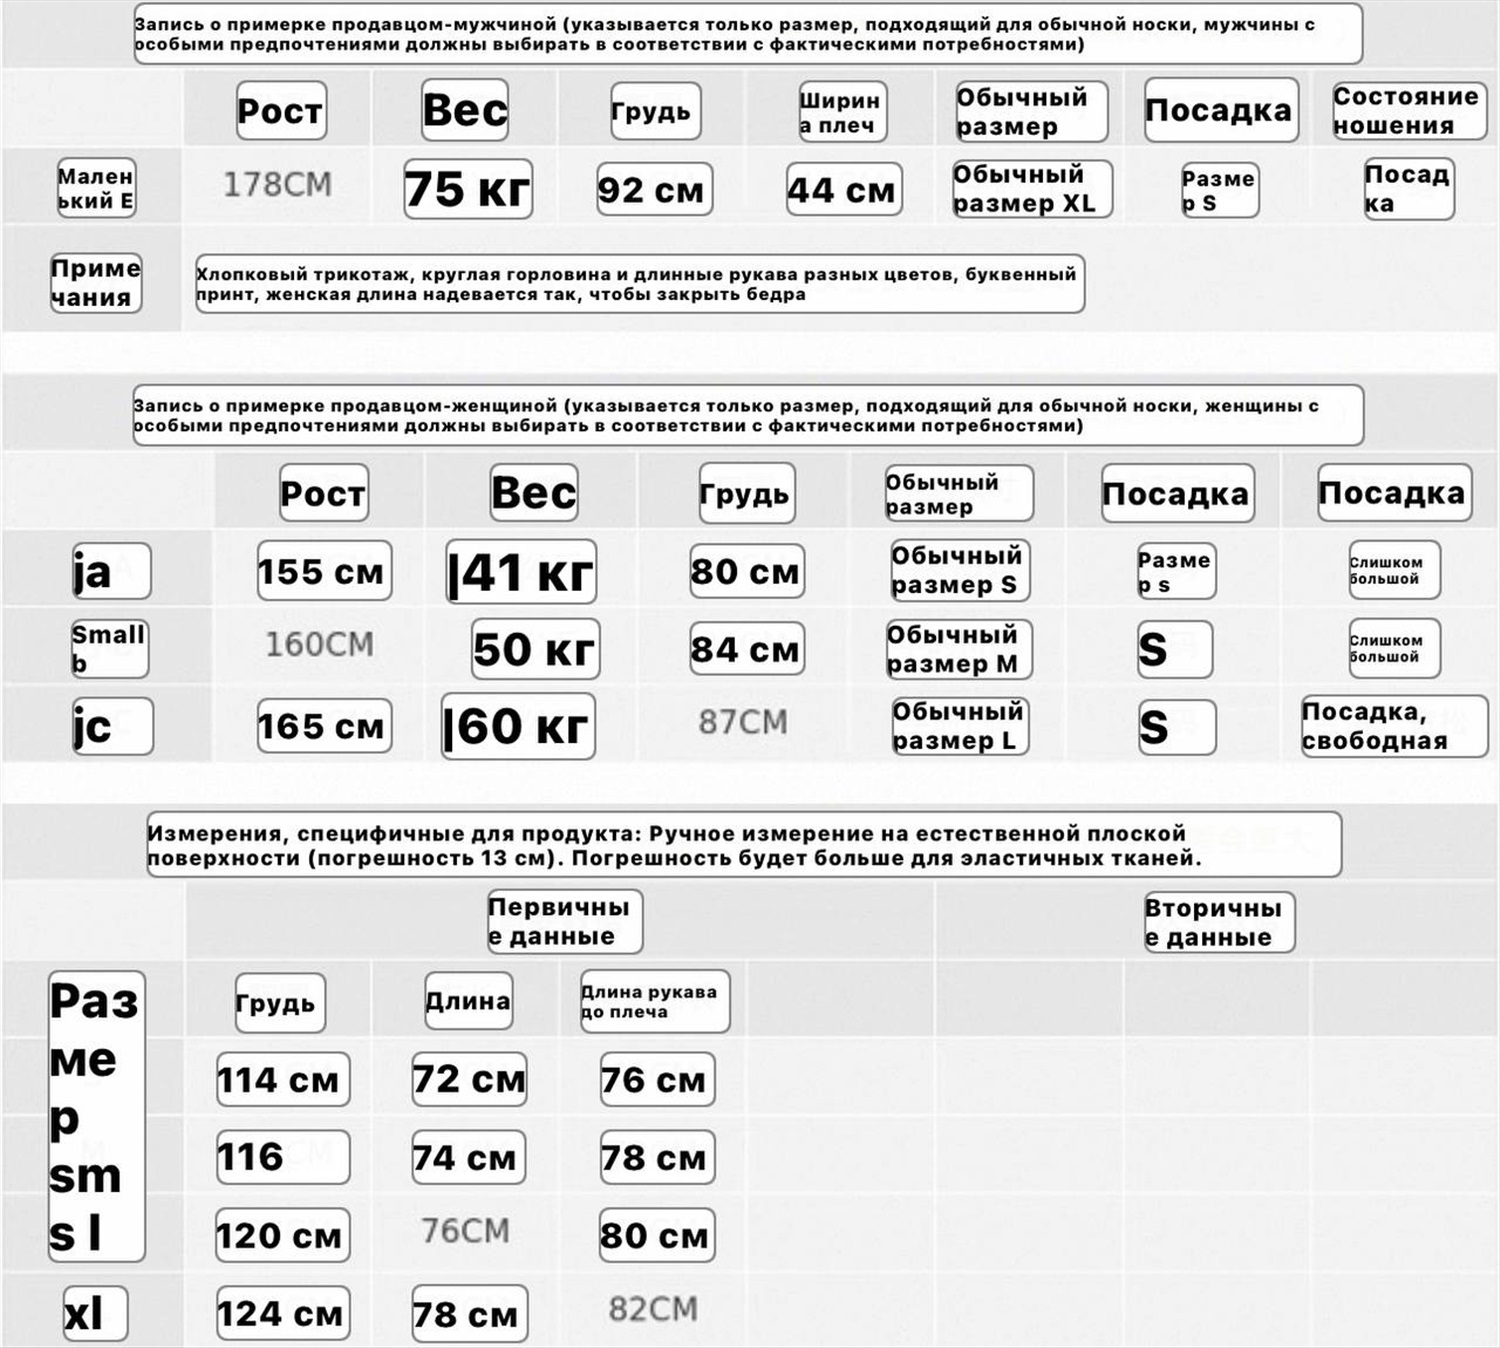Click the '44 см' shoulder width cell
This screenshot has width=1500, height=1348.
point(844,189)
